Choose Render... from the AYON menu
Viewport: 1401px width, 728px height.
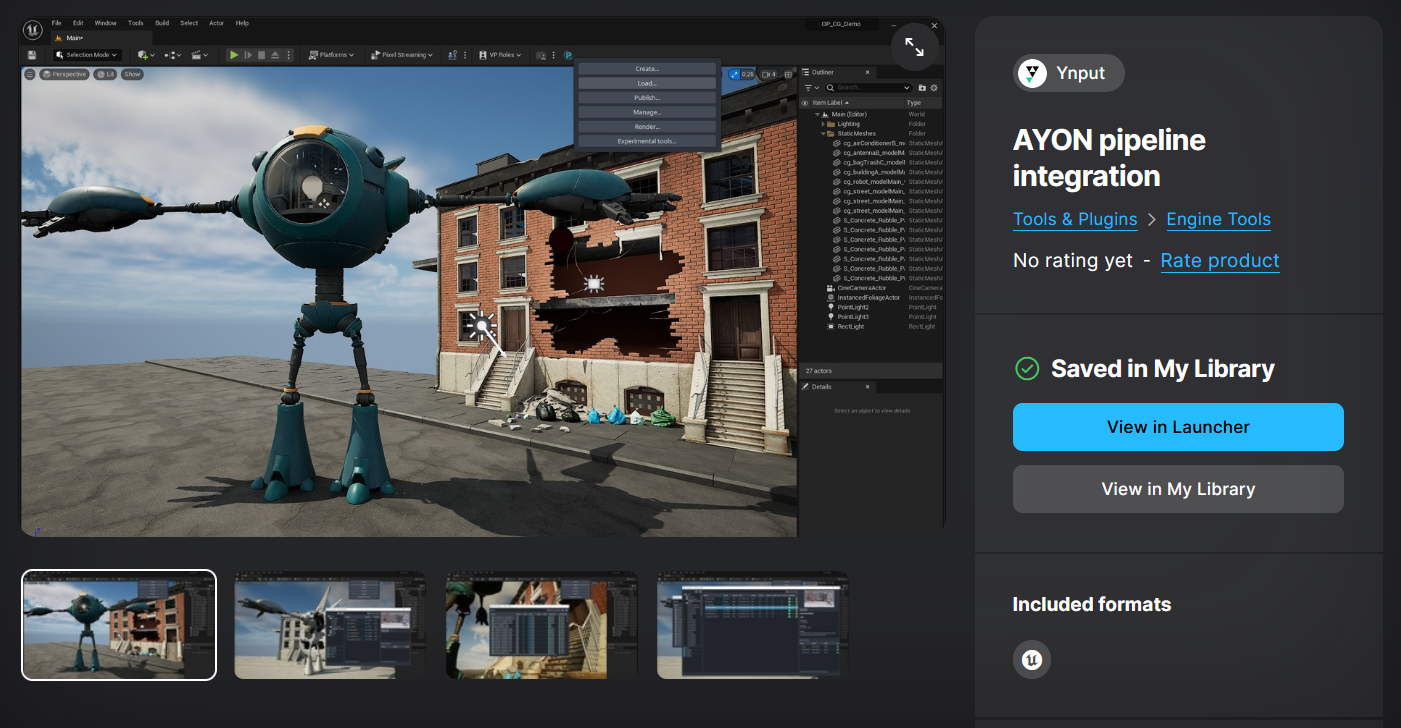(x=647, y=127)
